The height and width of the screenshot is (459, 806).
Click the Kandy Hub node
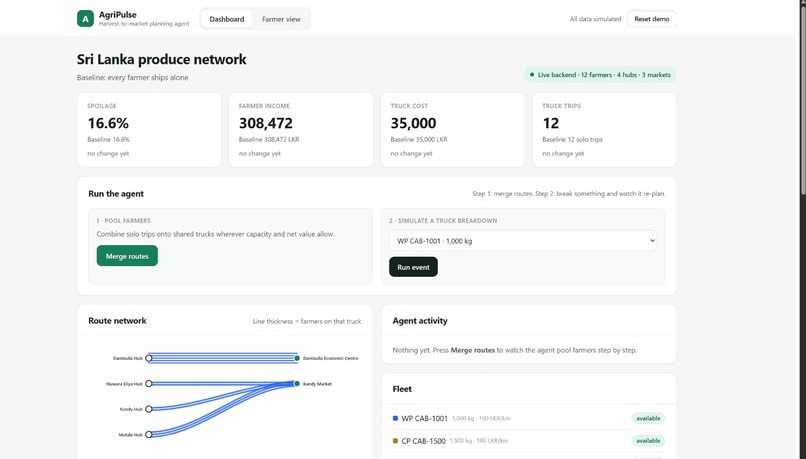click(149, 409)
